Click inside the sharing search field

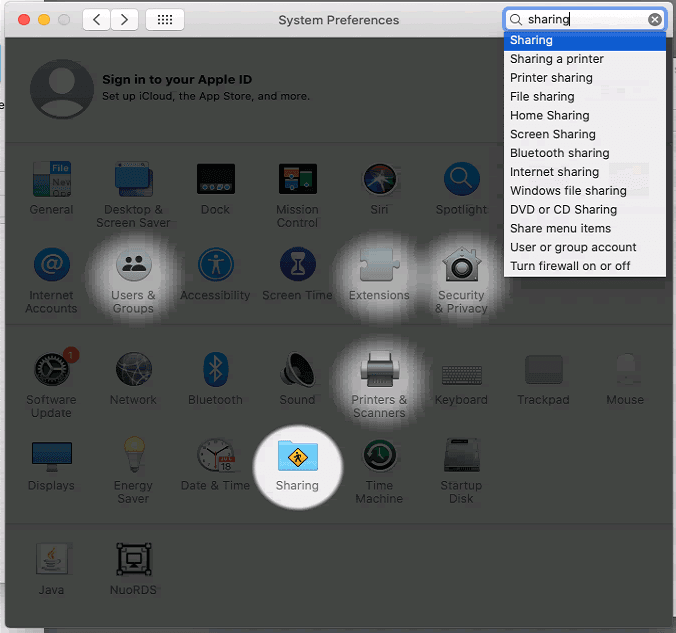[x=585, y=19]
